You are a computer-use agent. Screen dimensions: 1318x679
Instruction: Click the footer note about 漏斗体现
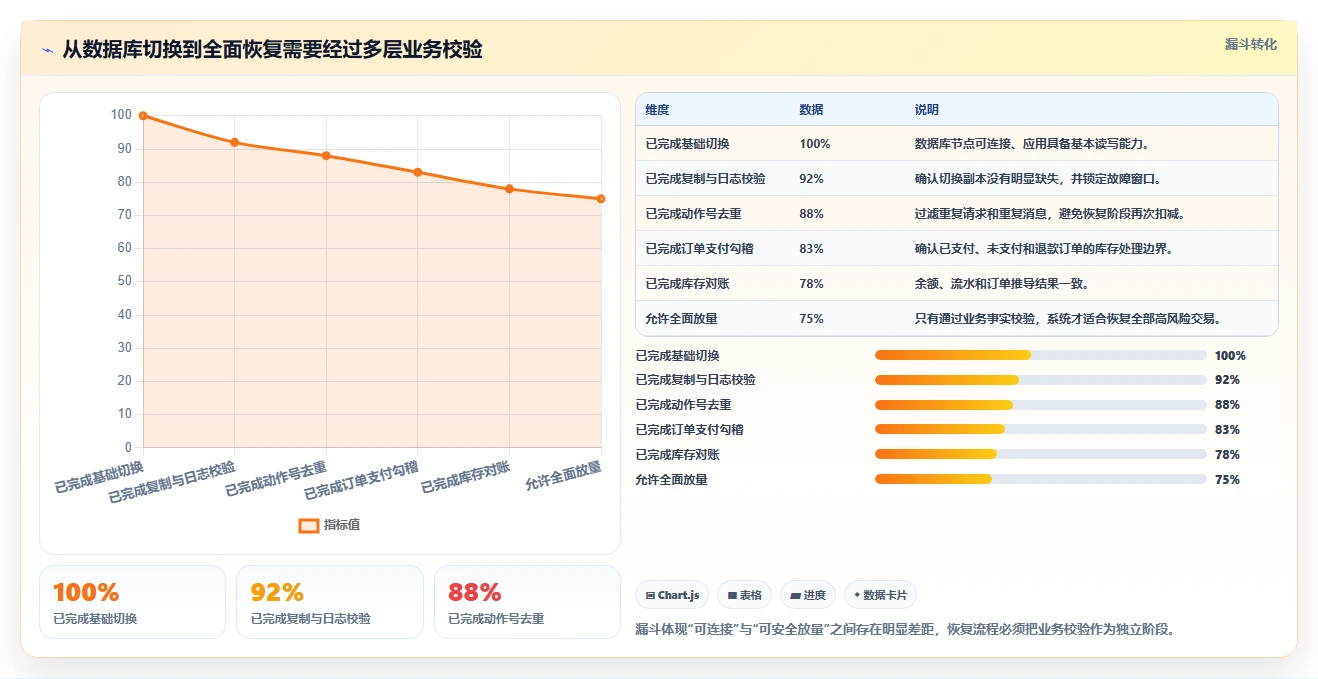pyautogui.click(x=905, y=630)
